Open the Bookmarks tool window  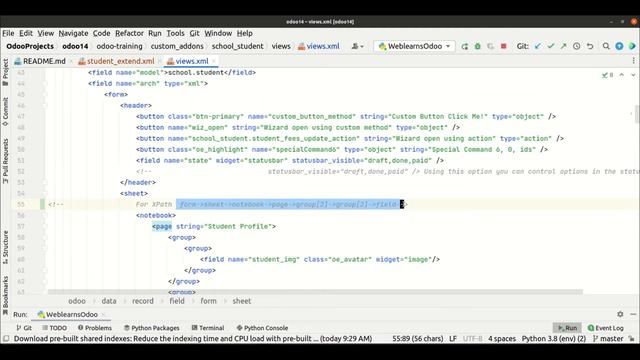(x=5, y=295)
